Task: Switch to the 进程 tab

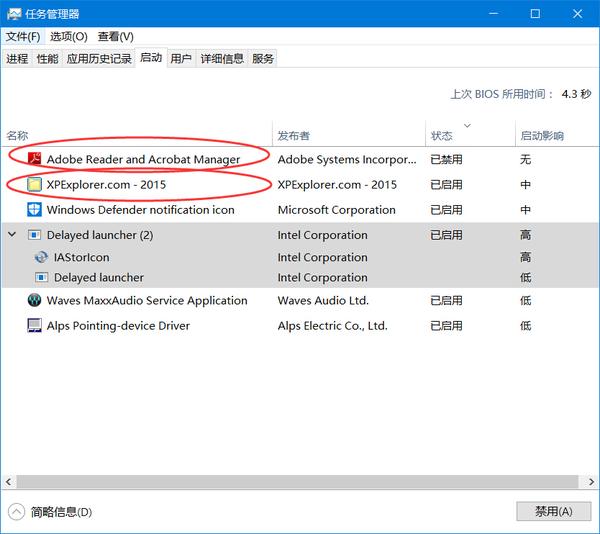Action: click(x=17, y=59)
